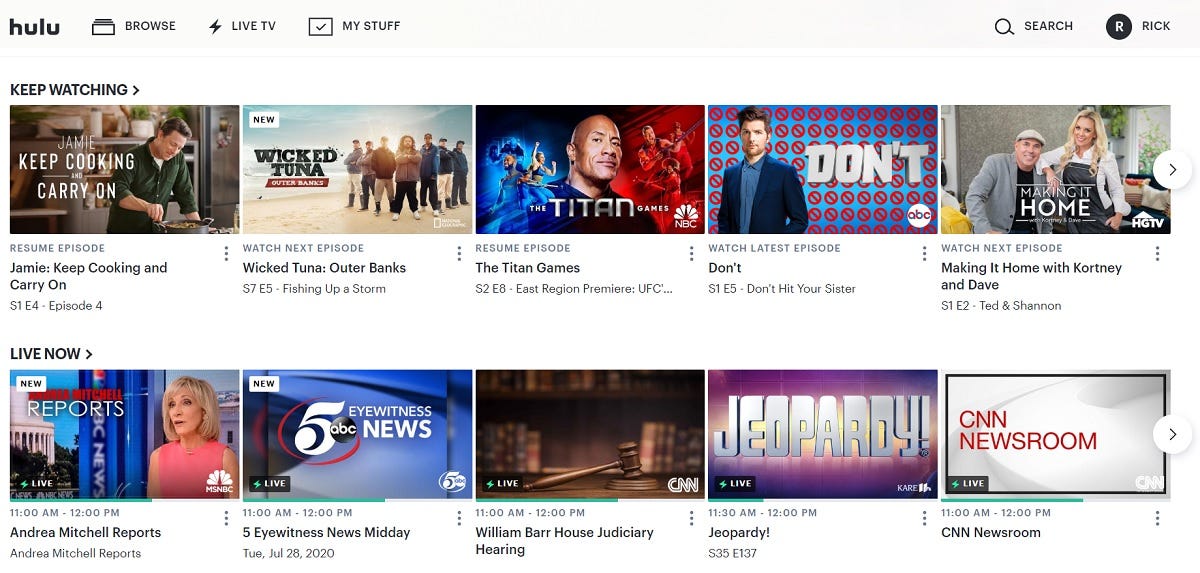Viewport: 1200px width, 573px height.
Task: Go to Live TV
Action: point(241,26)
